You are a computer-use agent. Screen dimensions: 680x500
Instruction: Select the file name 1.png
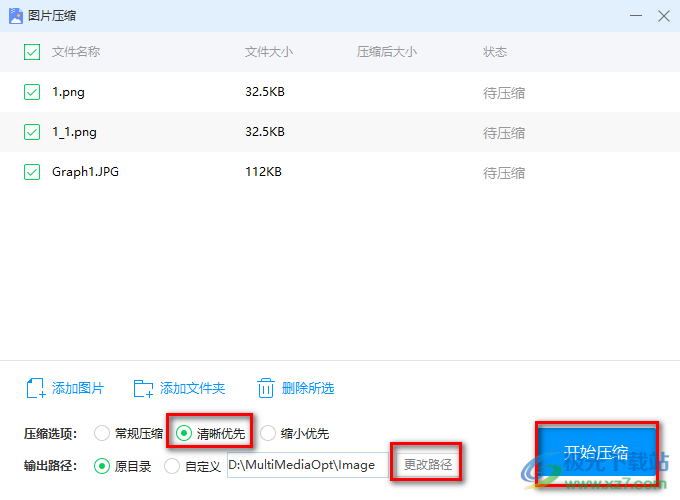click(69, 92)
